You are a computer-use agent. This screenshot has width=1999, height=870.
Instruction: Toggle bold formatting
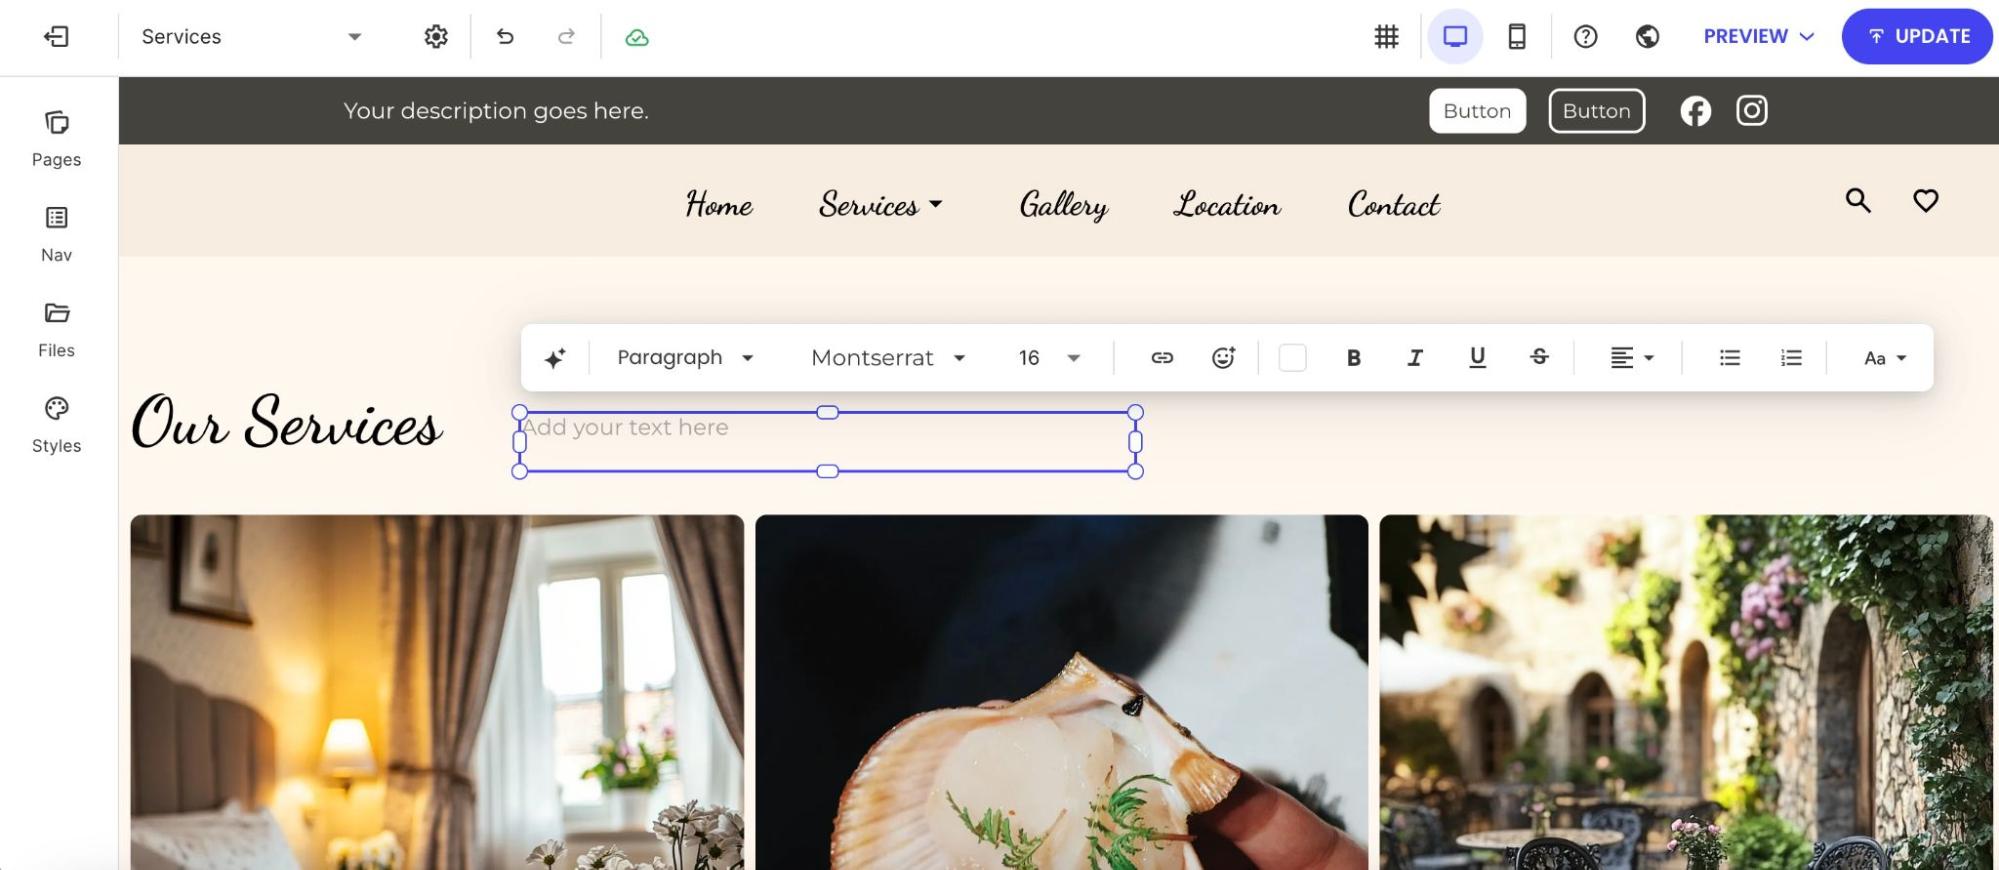click(1353, 358)
